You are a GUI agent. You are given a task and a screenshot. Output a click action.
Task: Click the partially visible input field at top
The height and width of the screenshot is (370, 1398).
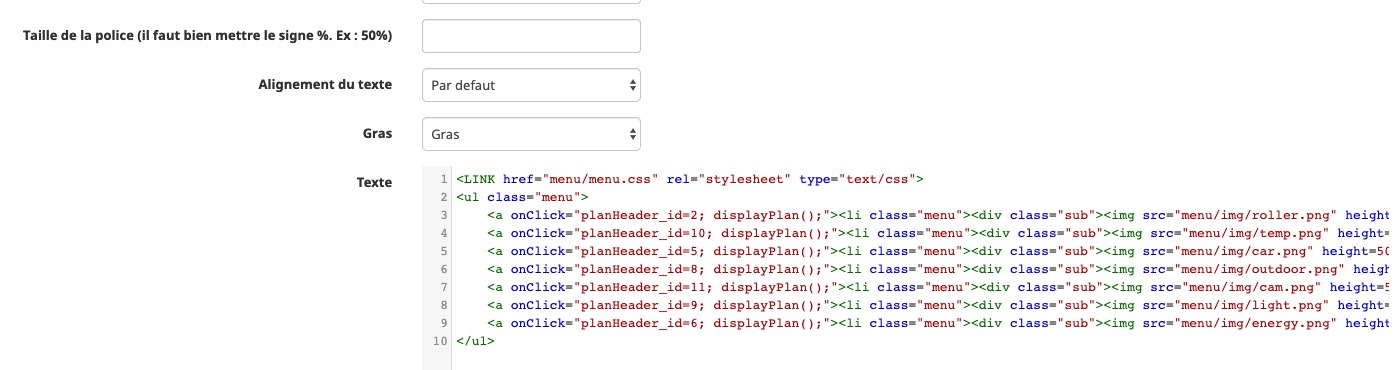click(x=531, y=2)
